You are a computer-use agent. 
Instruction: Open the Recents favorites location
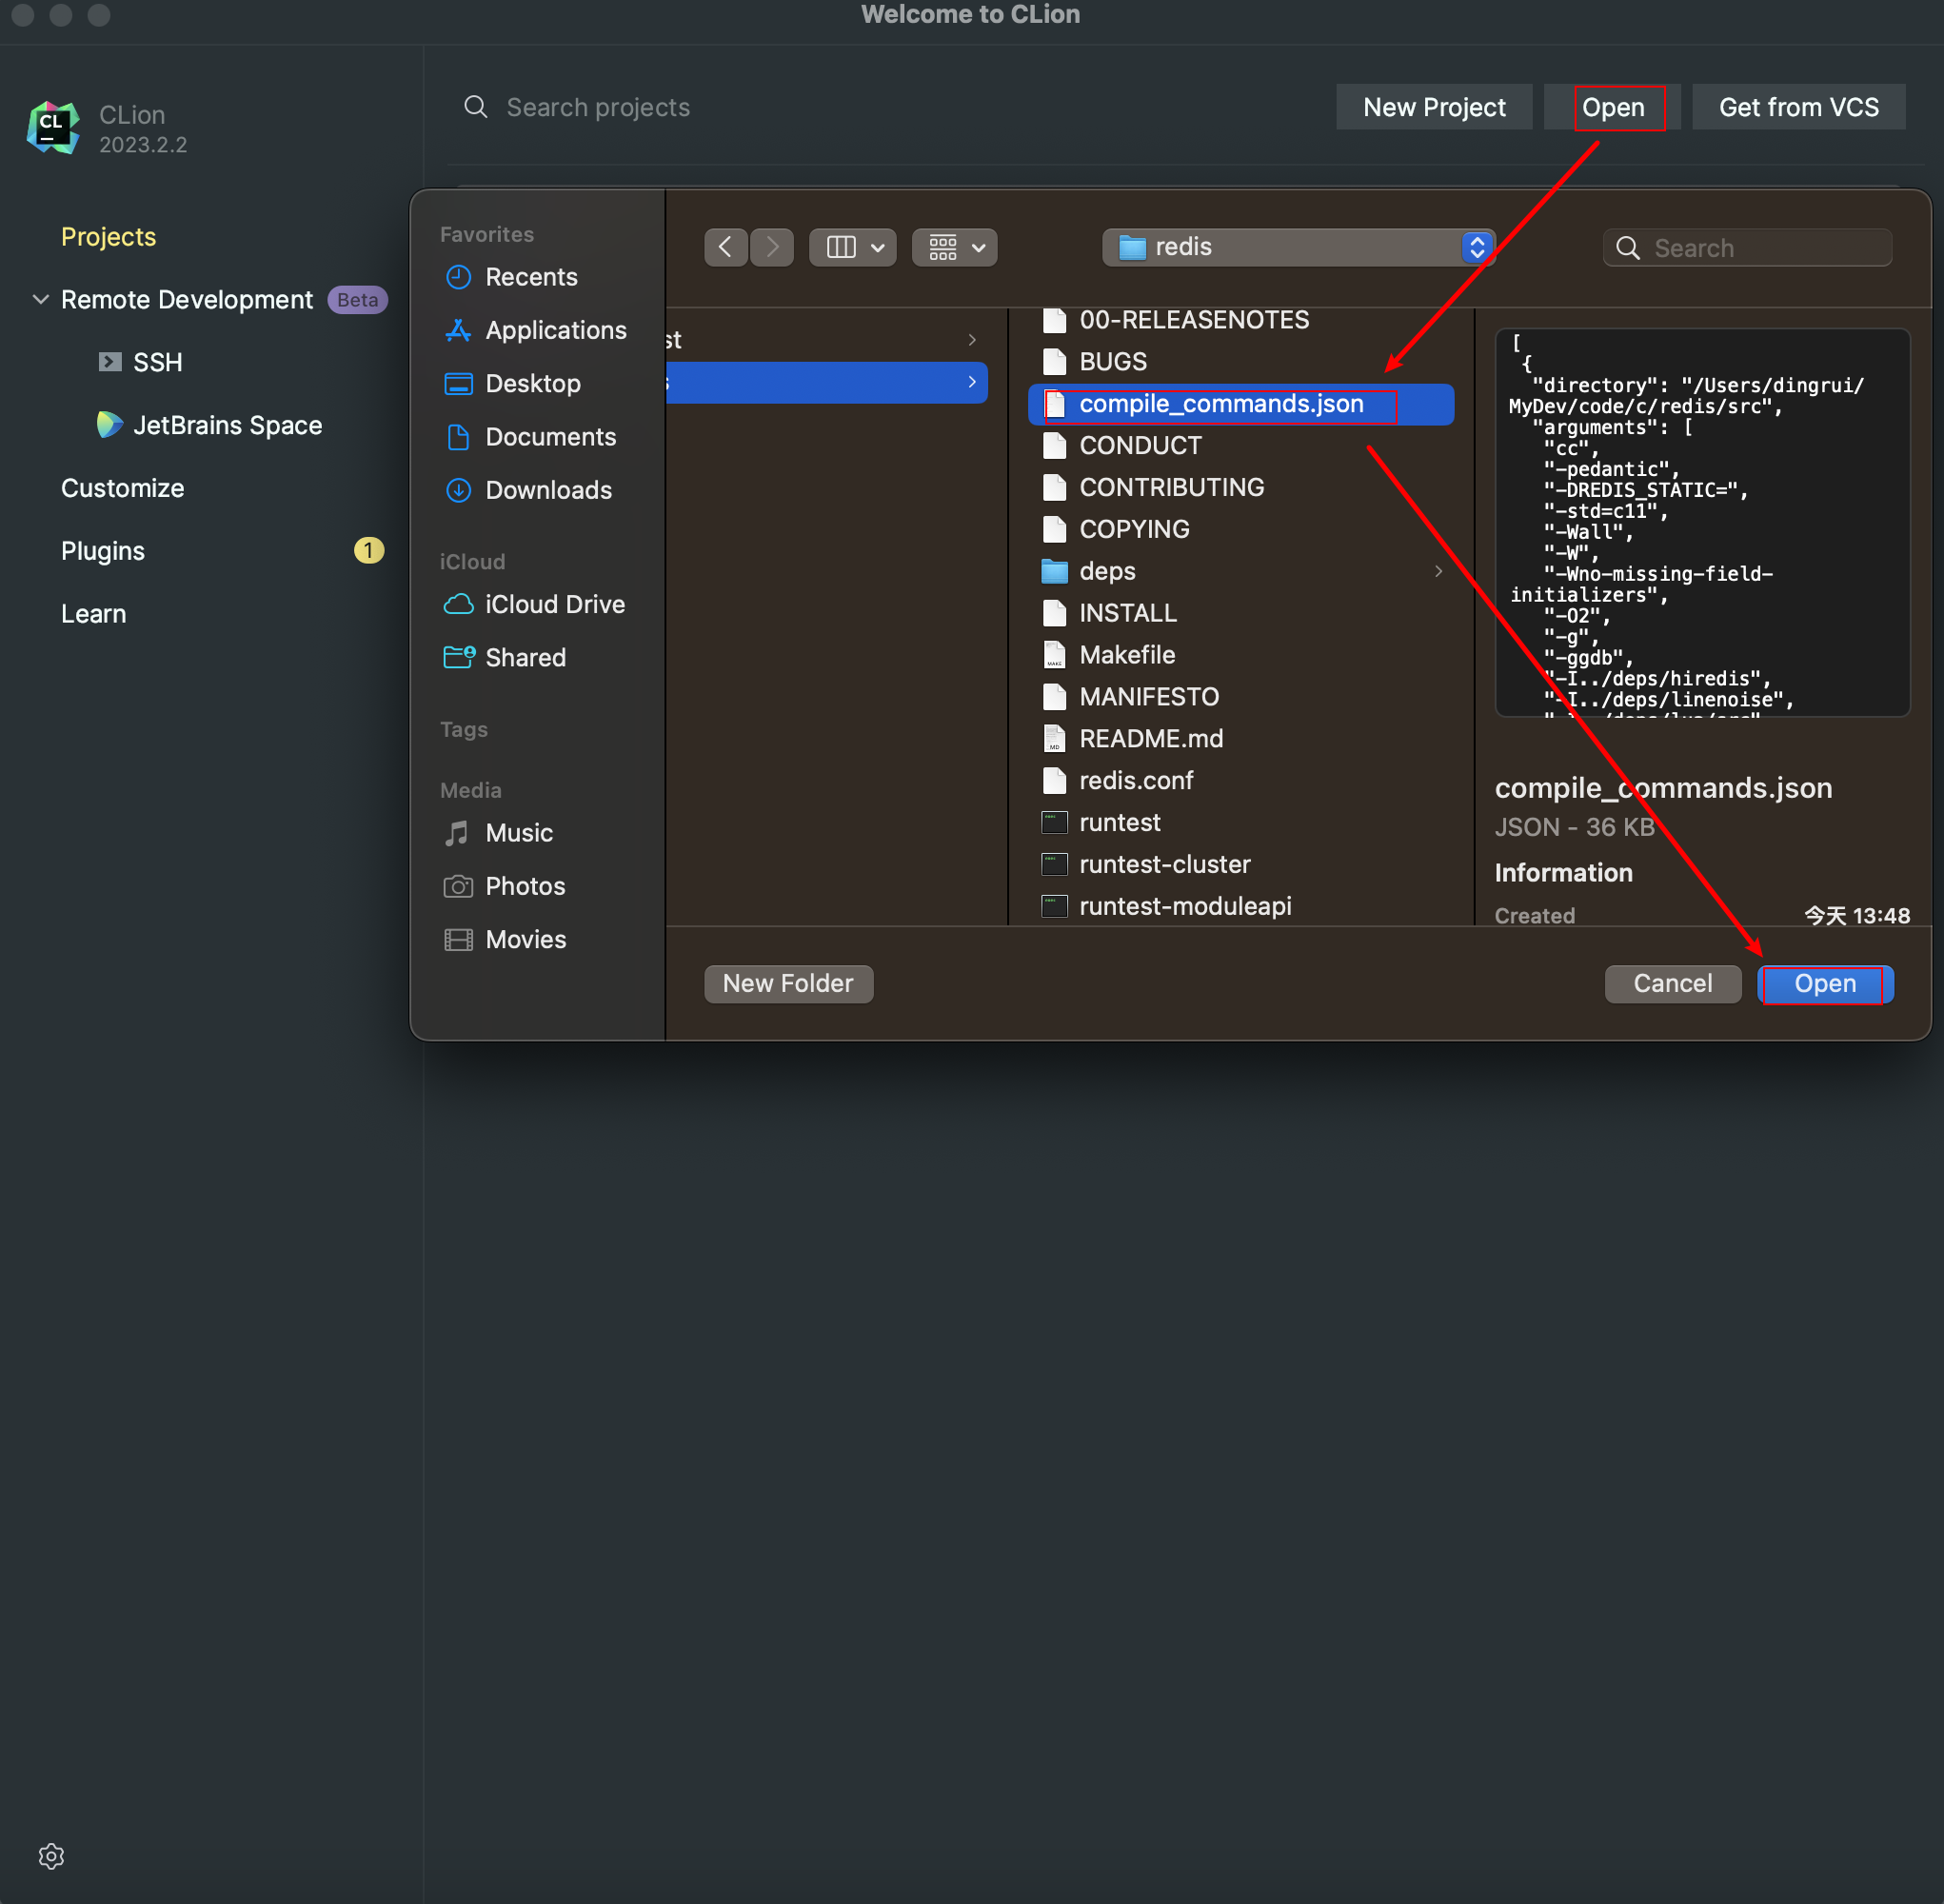tap(530, 277)
